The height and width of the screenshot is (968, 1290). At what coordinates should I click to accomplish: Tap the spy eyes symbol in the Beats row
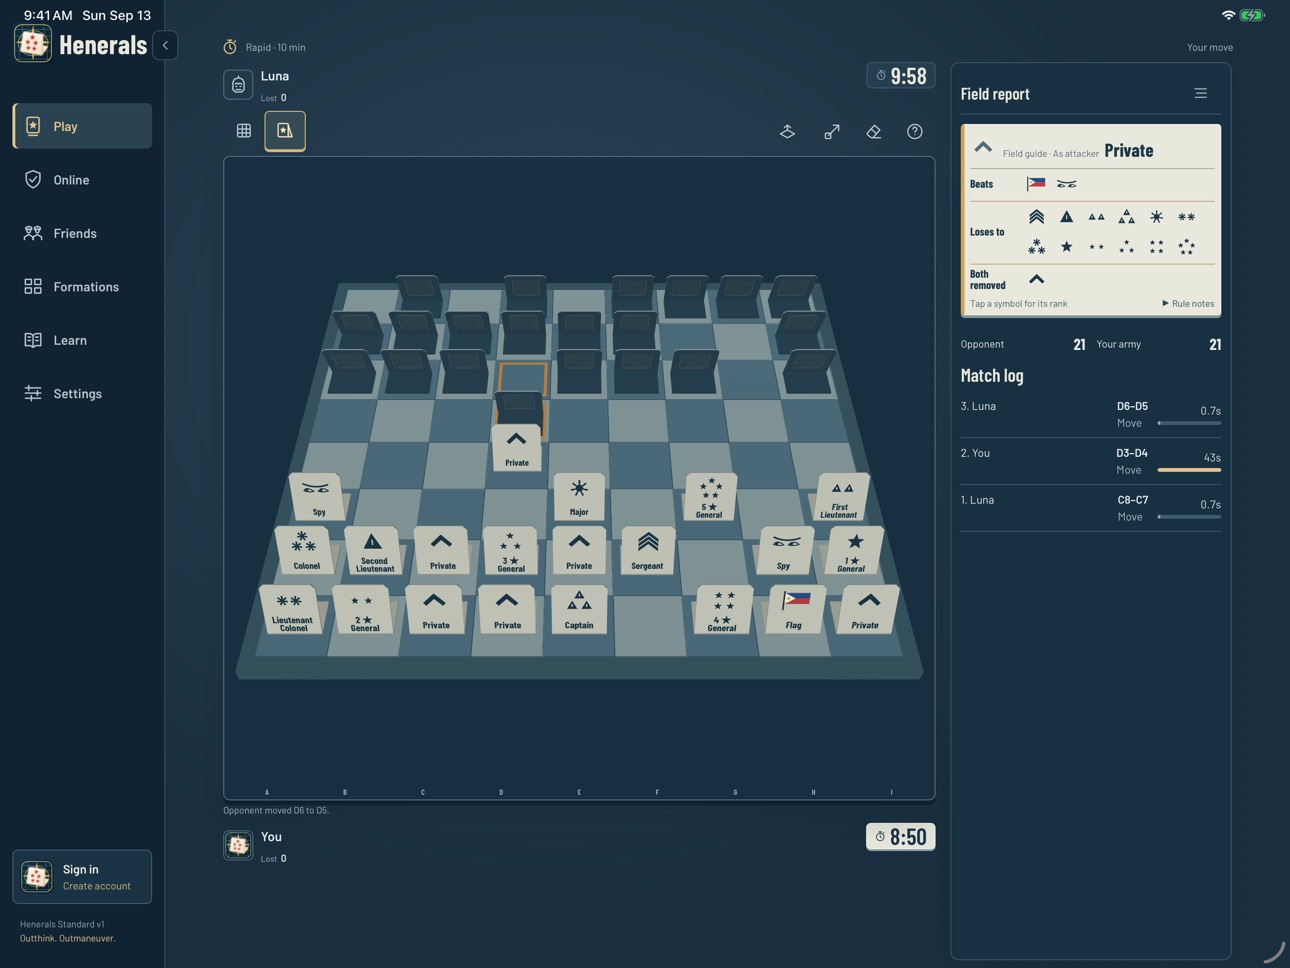click(1066, 184)
